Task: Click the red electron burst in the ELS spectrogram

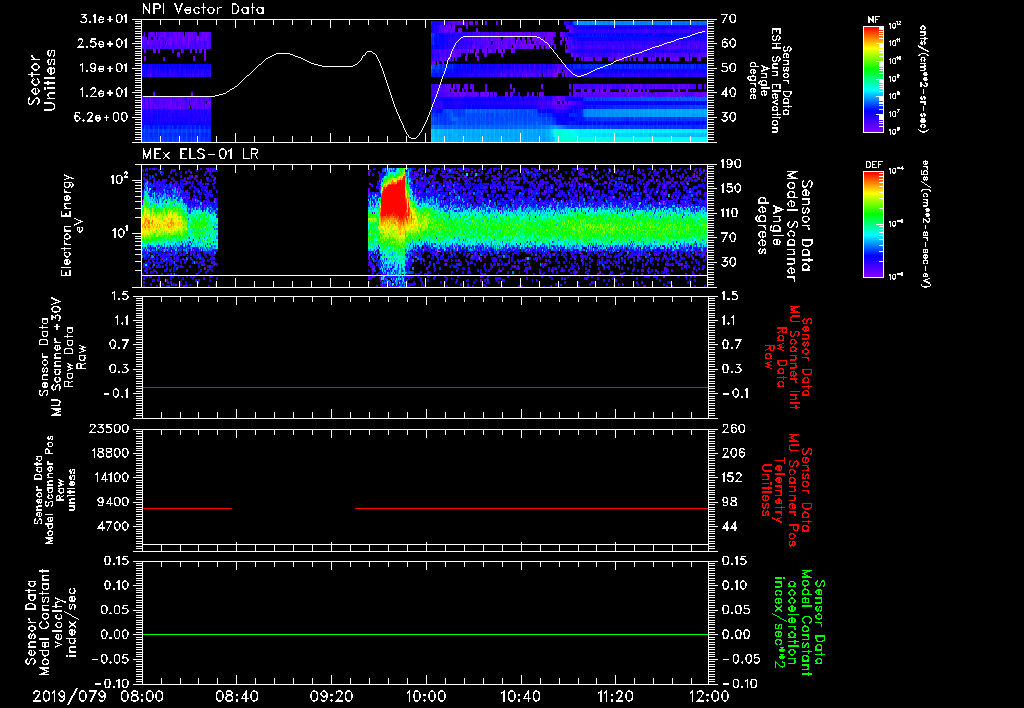Action: click(393, 199)
